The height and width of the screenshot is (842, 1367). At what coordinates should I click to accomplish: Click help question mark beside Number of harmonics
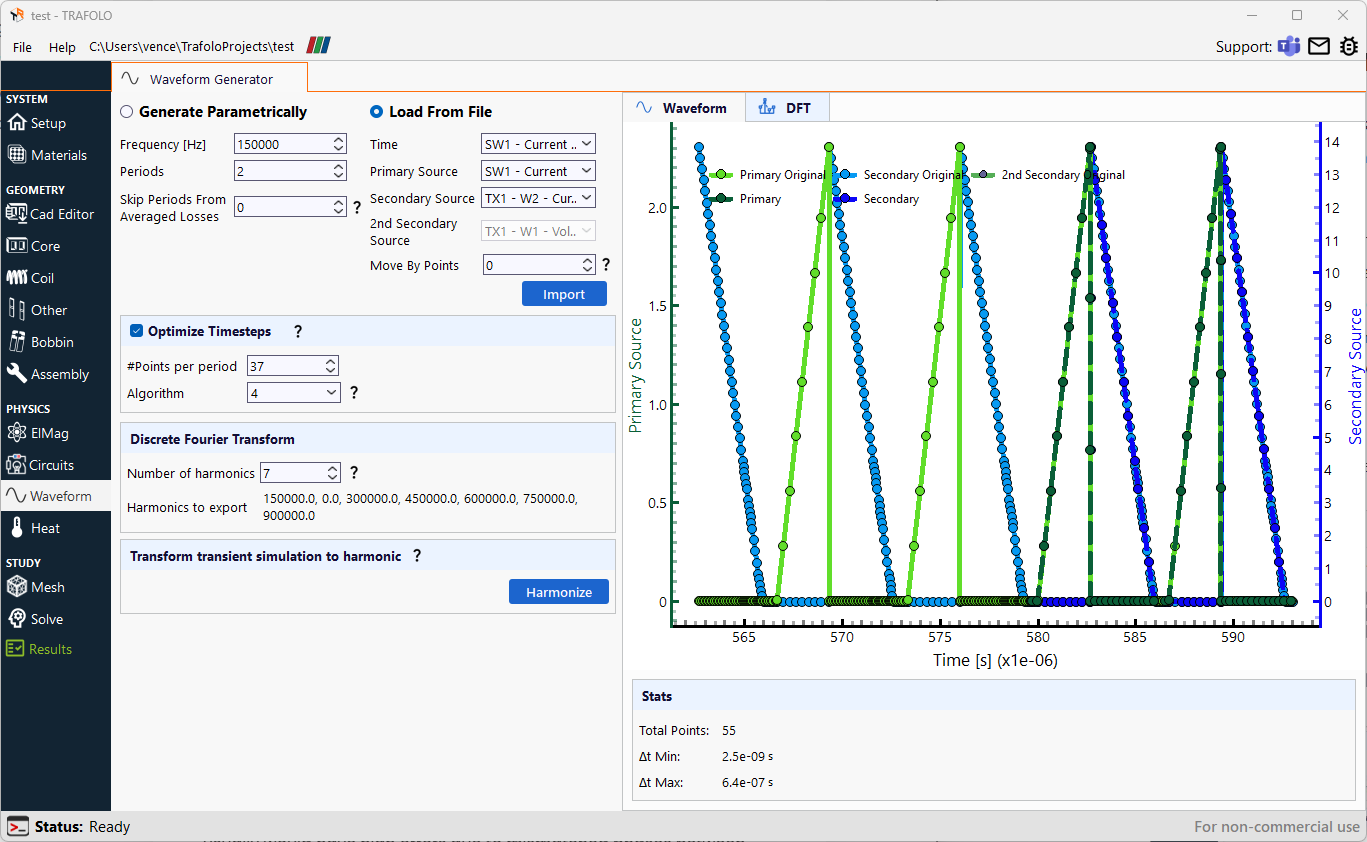pos(354,473)
